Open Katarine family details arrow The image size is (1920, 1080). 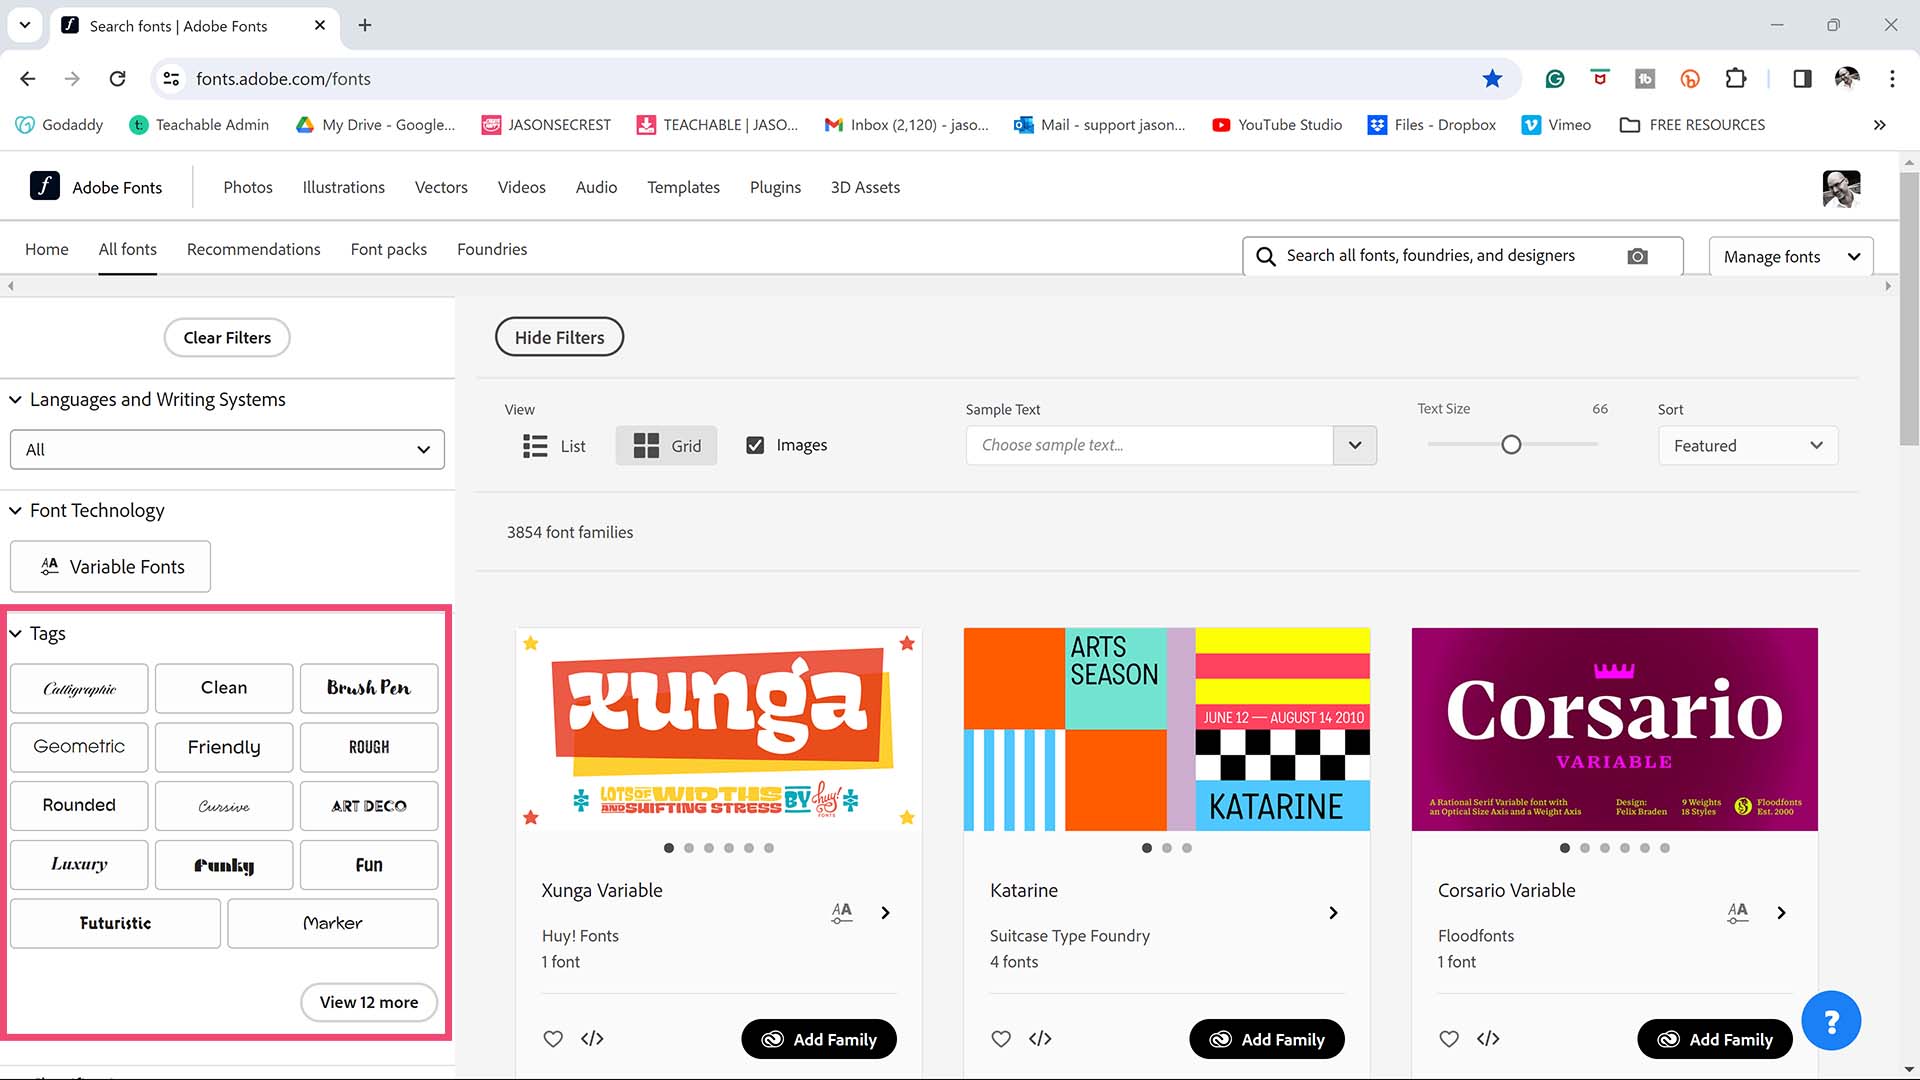(x=1333, y=913)
